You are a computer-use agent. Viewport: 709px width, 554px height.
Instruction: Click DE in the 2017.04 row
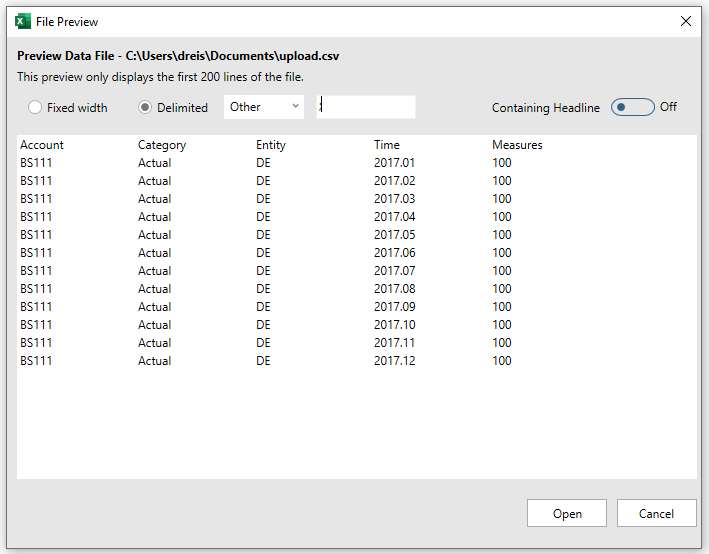tap(263, 217)
